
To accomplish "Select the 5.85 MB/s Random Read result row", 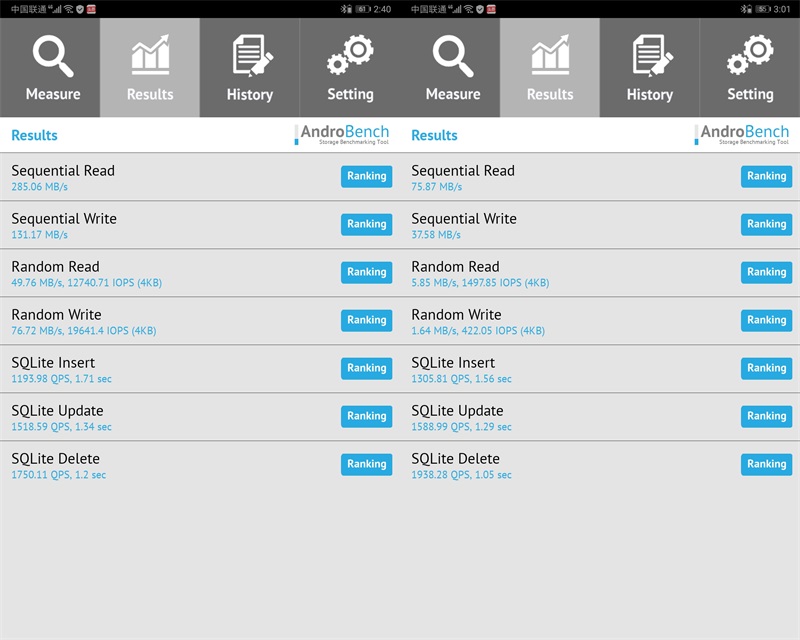I will (550, 273).
